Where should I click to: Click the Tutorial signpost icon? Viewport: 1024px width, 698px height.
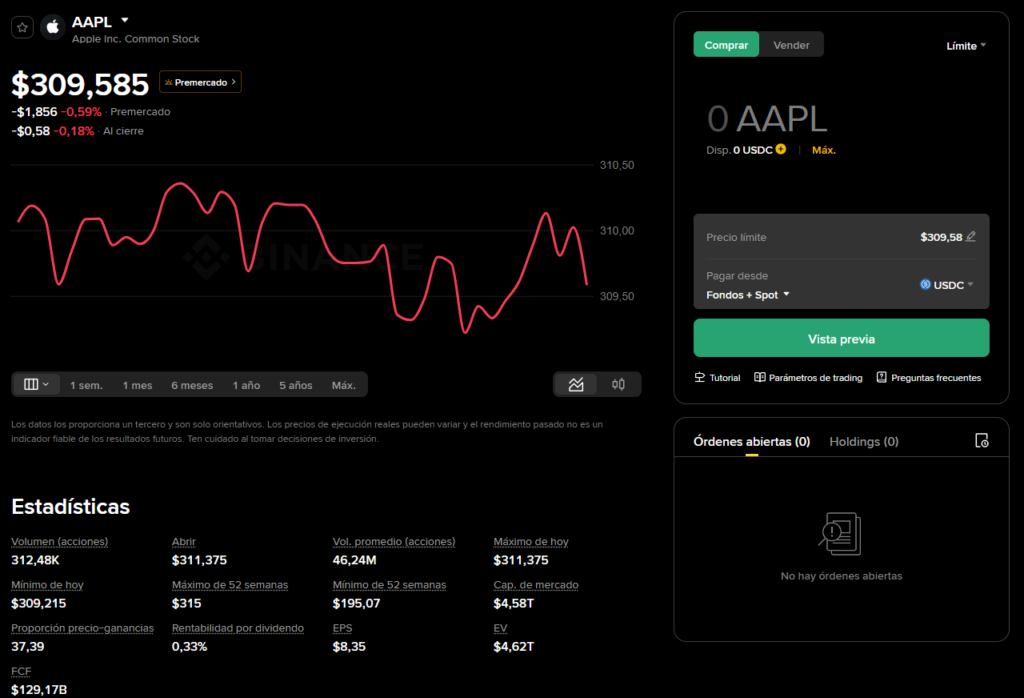[x=699, y=377]
